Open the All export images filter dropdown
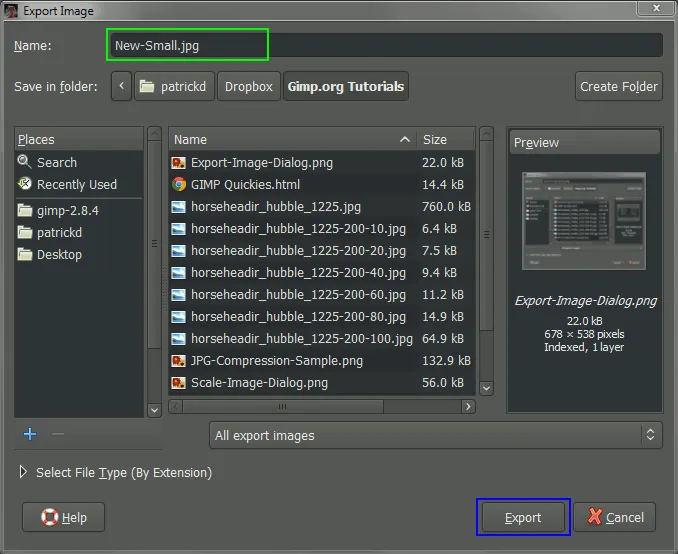The width and height of the screenshot is (678, 554). point(435,435)
